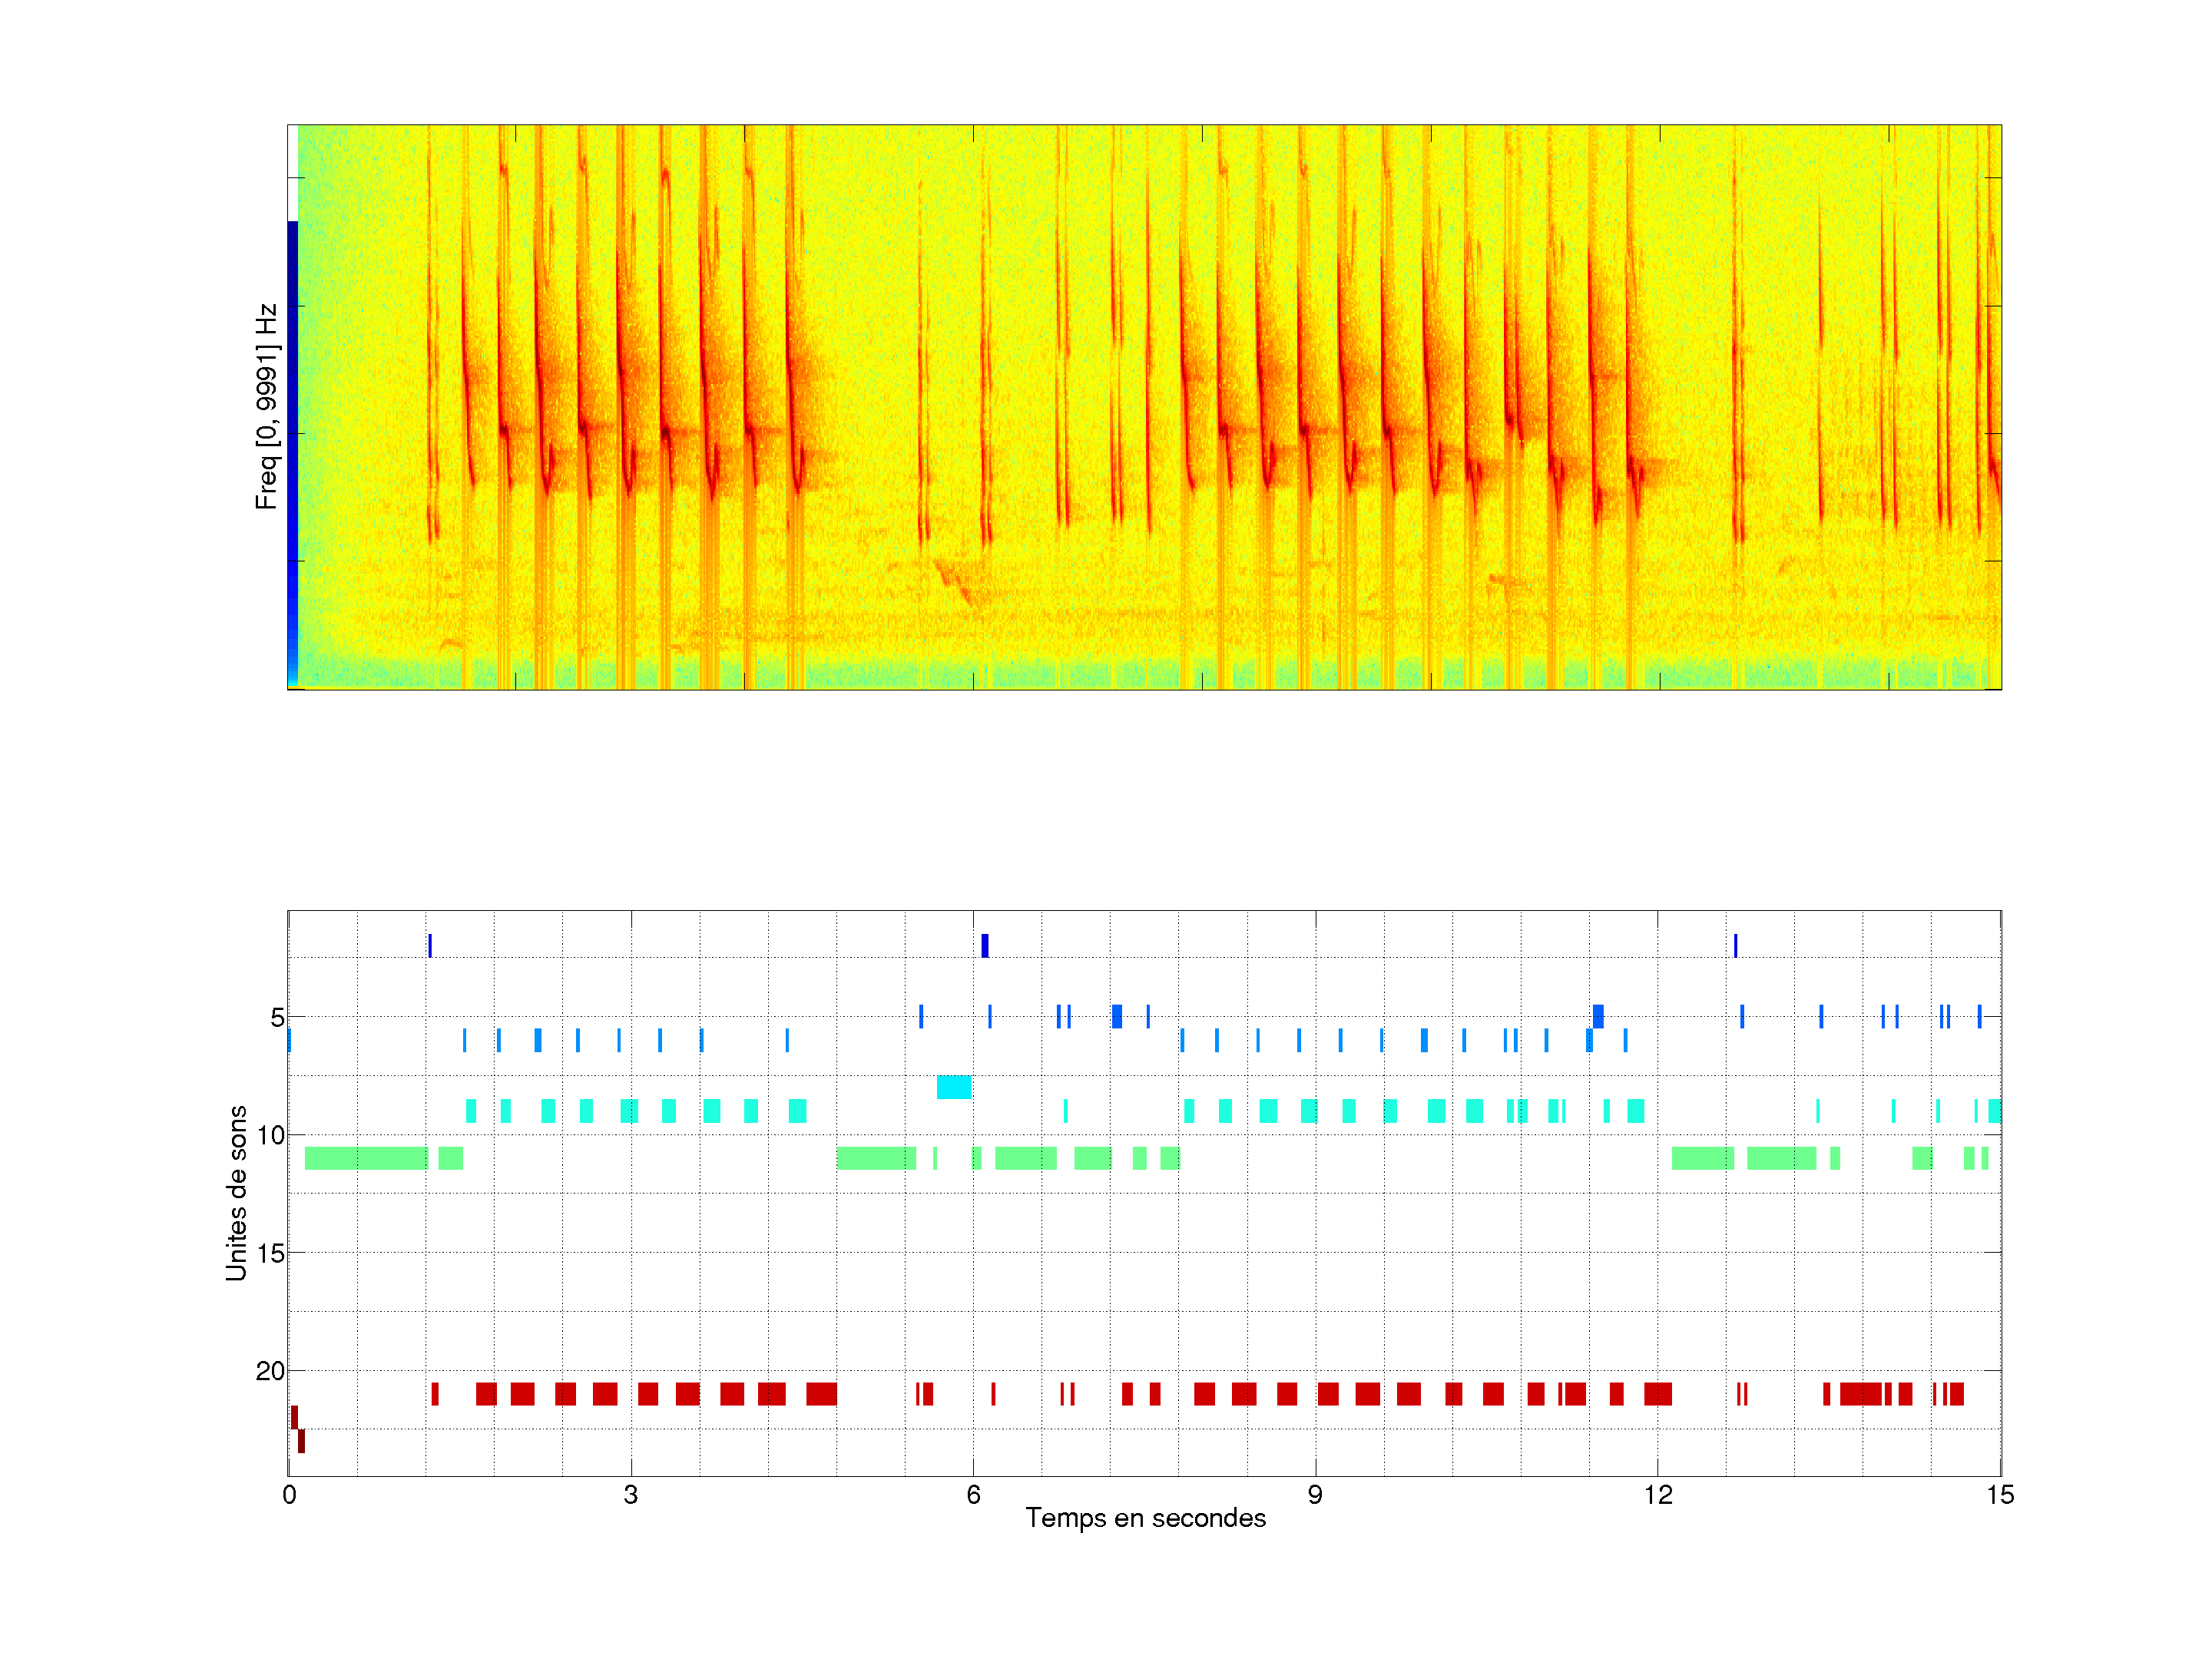Select the long green bar at the plot start

click(366, 1158)
